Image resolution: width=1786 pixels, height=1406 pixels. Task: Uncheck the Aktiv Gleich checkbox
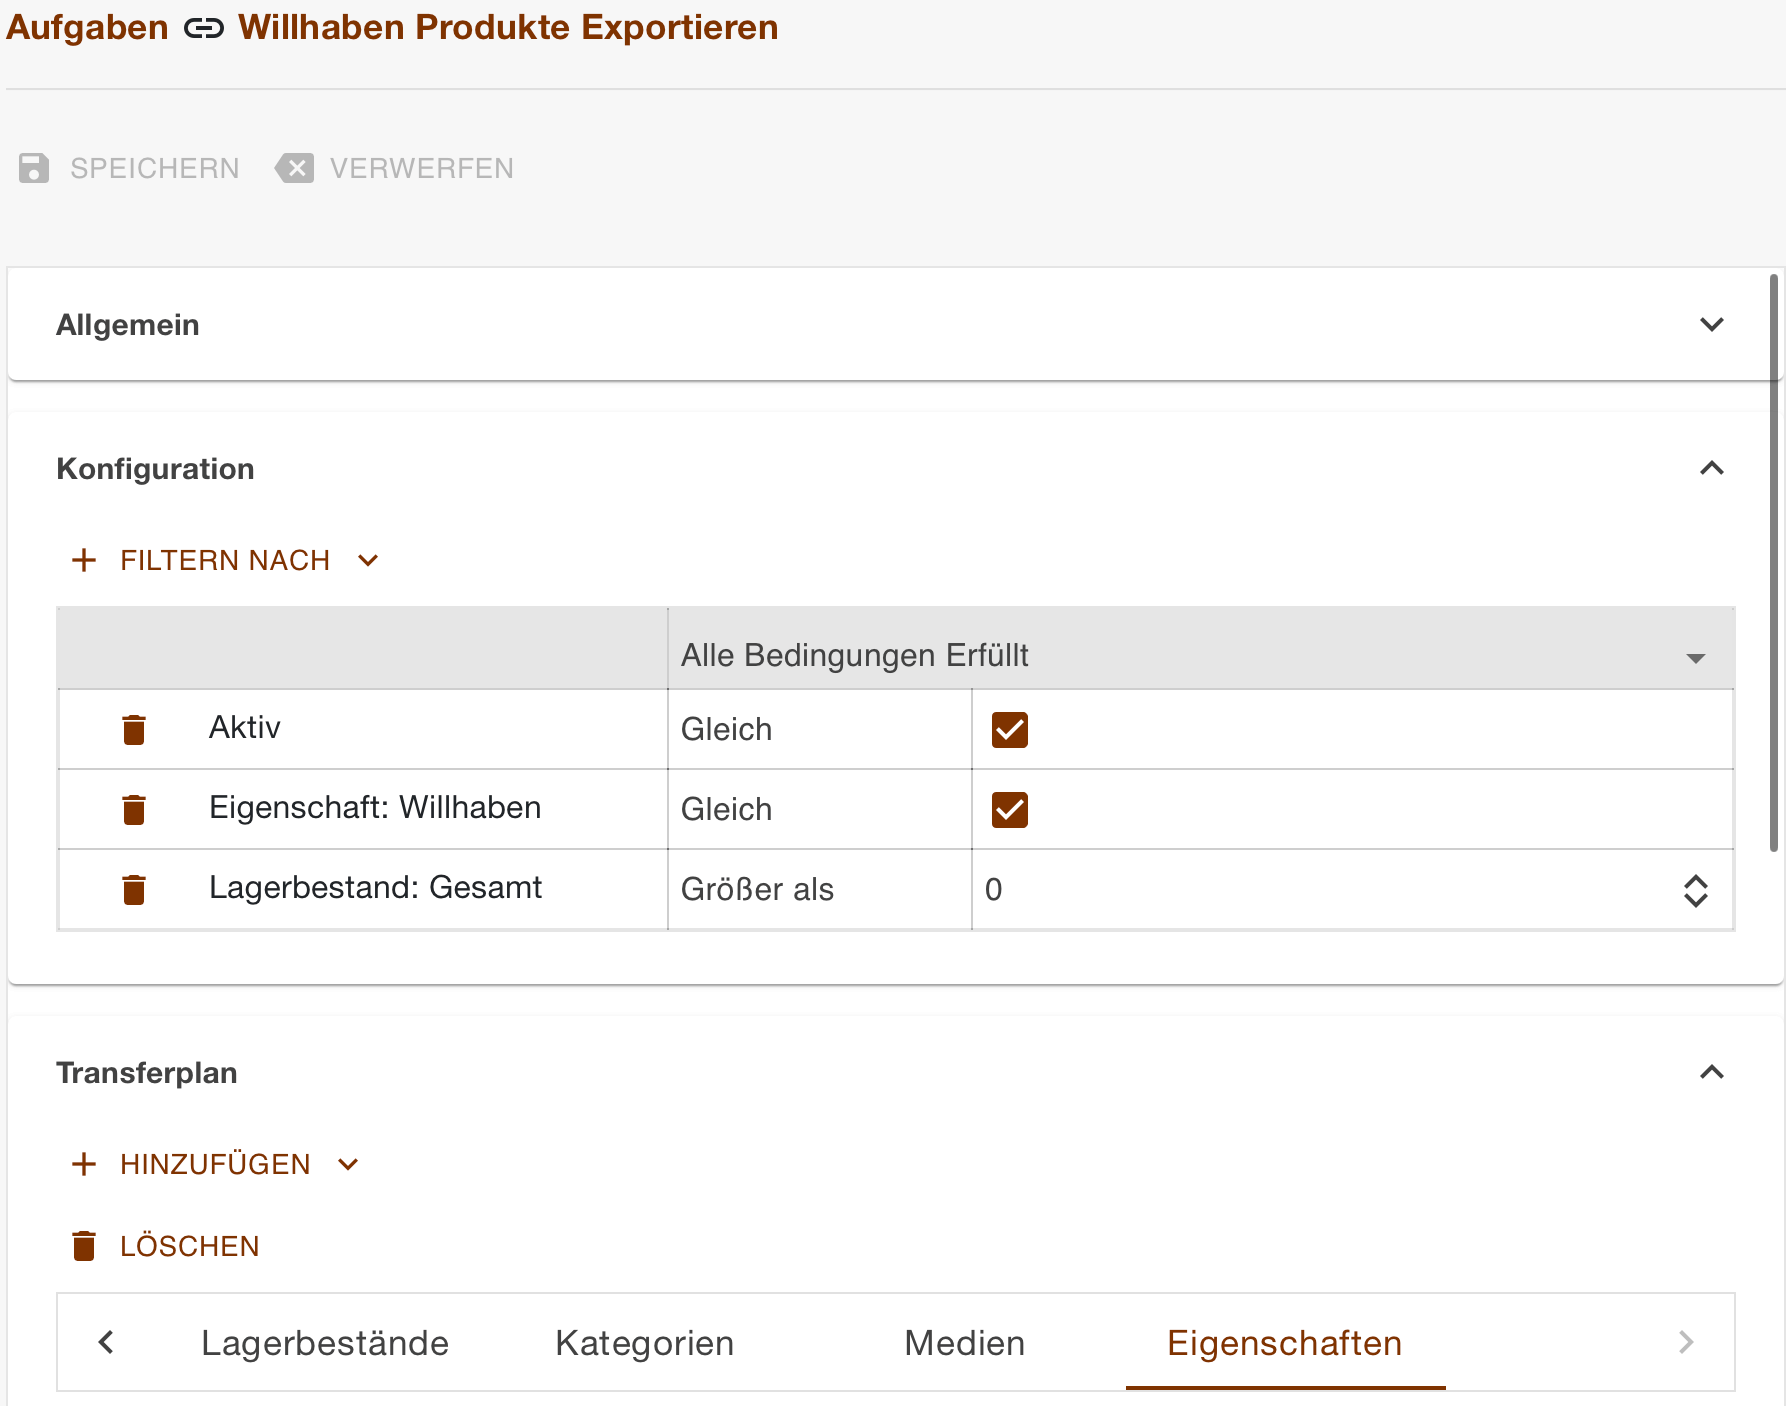tap(1010, 729)
